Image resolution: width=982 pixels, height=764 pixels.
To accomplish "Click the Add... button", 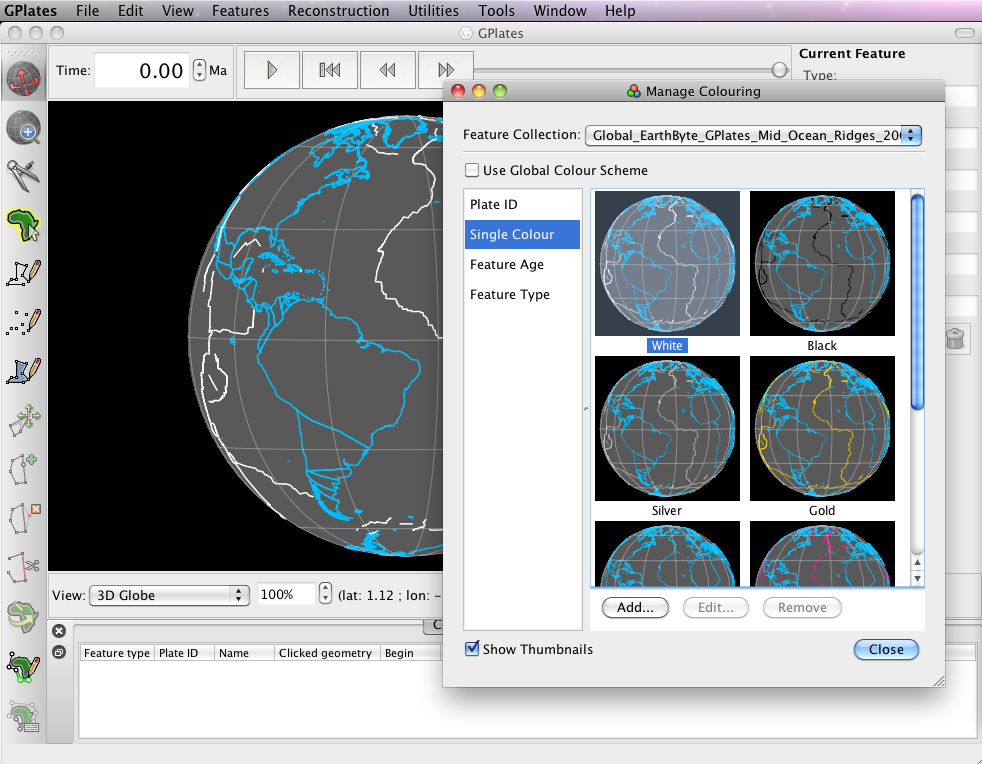I will pos(635,607).
